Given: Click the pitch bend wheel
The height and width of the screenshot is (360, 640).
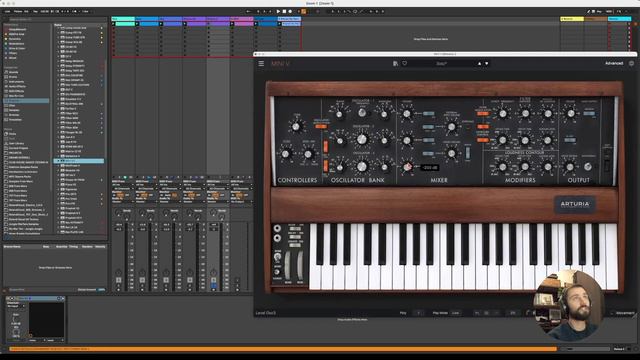Looking at the screenshot, I should [288, 265].
